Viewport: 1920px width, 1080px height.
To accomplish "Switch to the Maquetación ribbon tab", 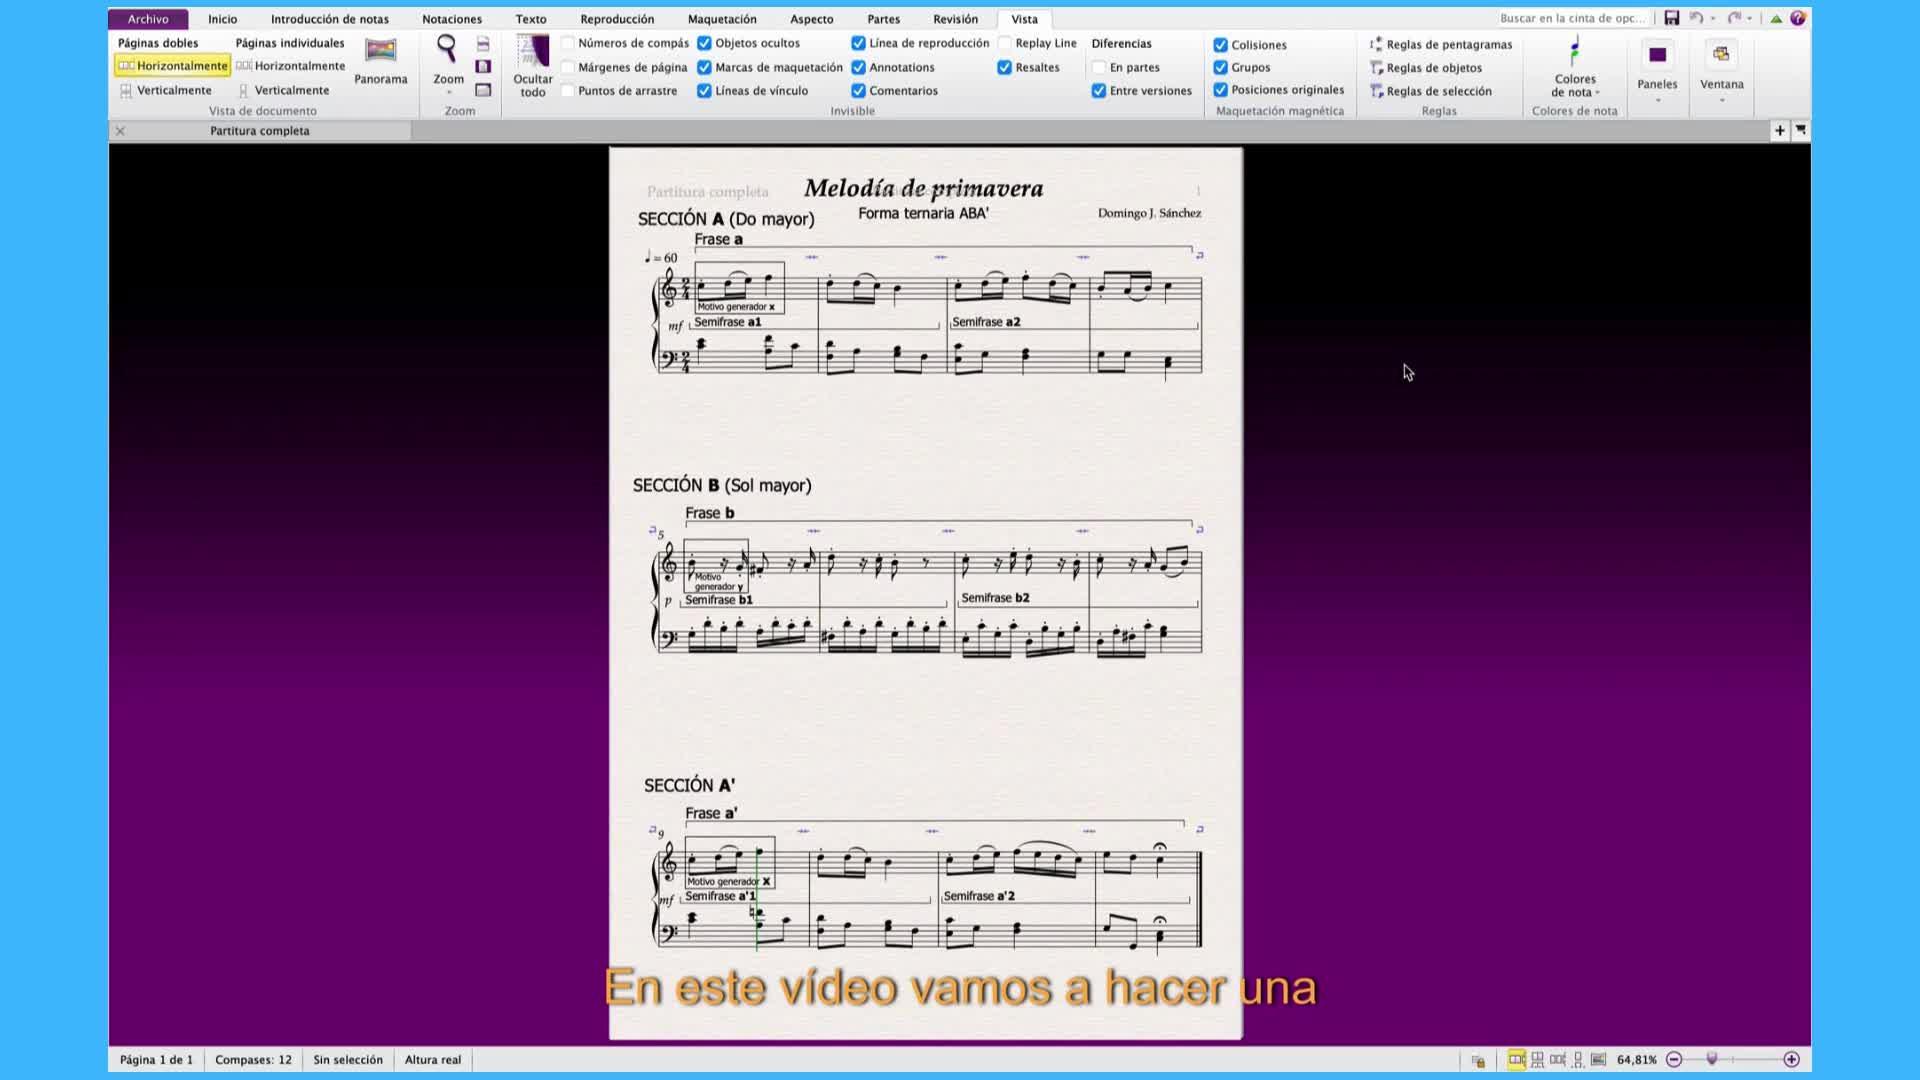I will point(721,19).
